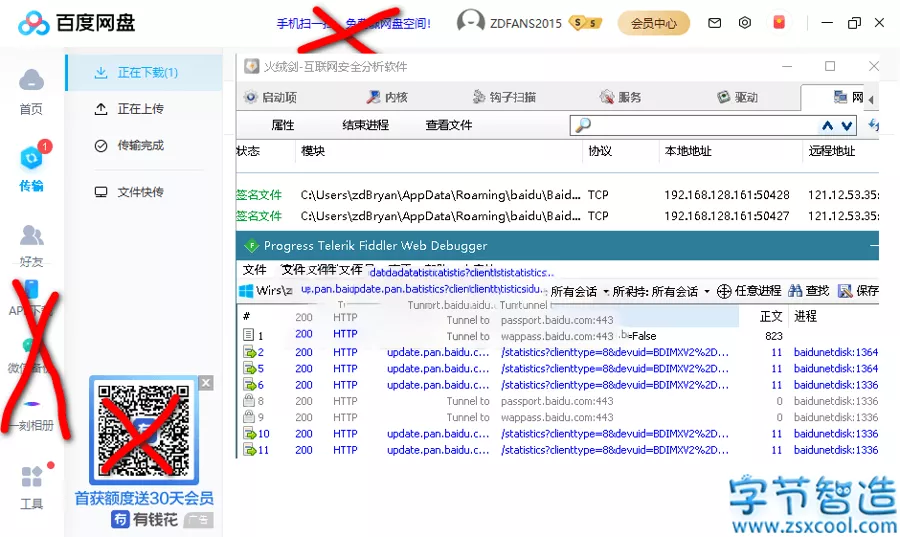The width and height of the screenshot is (900, 537).
Task: Select Fiddler session 10 row icon
Action: [250, 434]
